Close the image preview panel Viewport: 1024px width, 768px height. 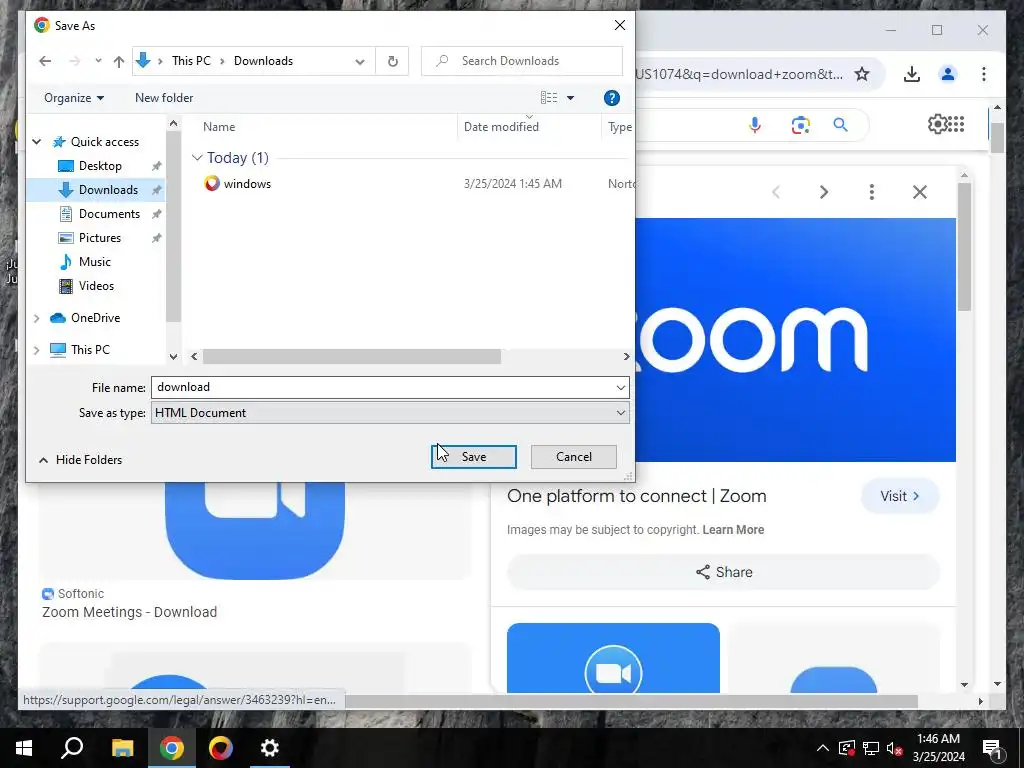[920, 192]
